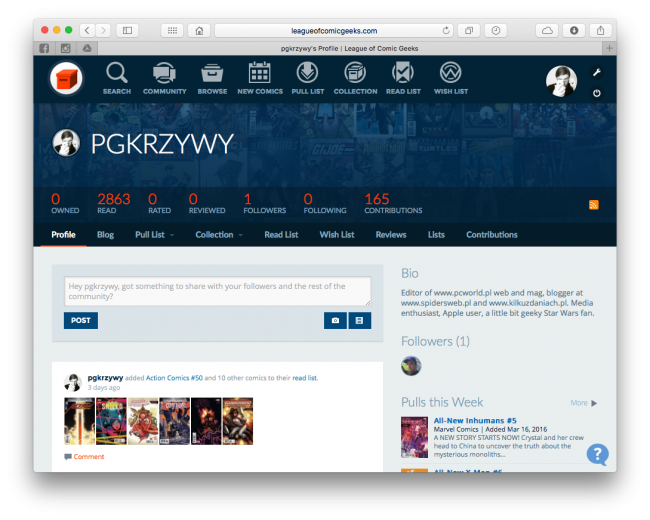
Task: Select the Profile tab
Action: [63, 235]
